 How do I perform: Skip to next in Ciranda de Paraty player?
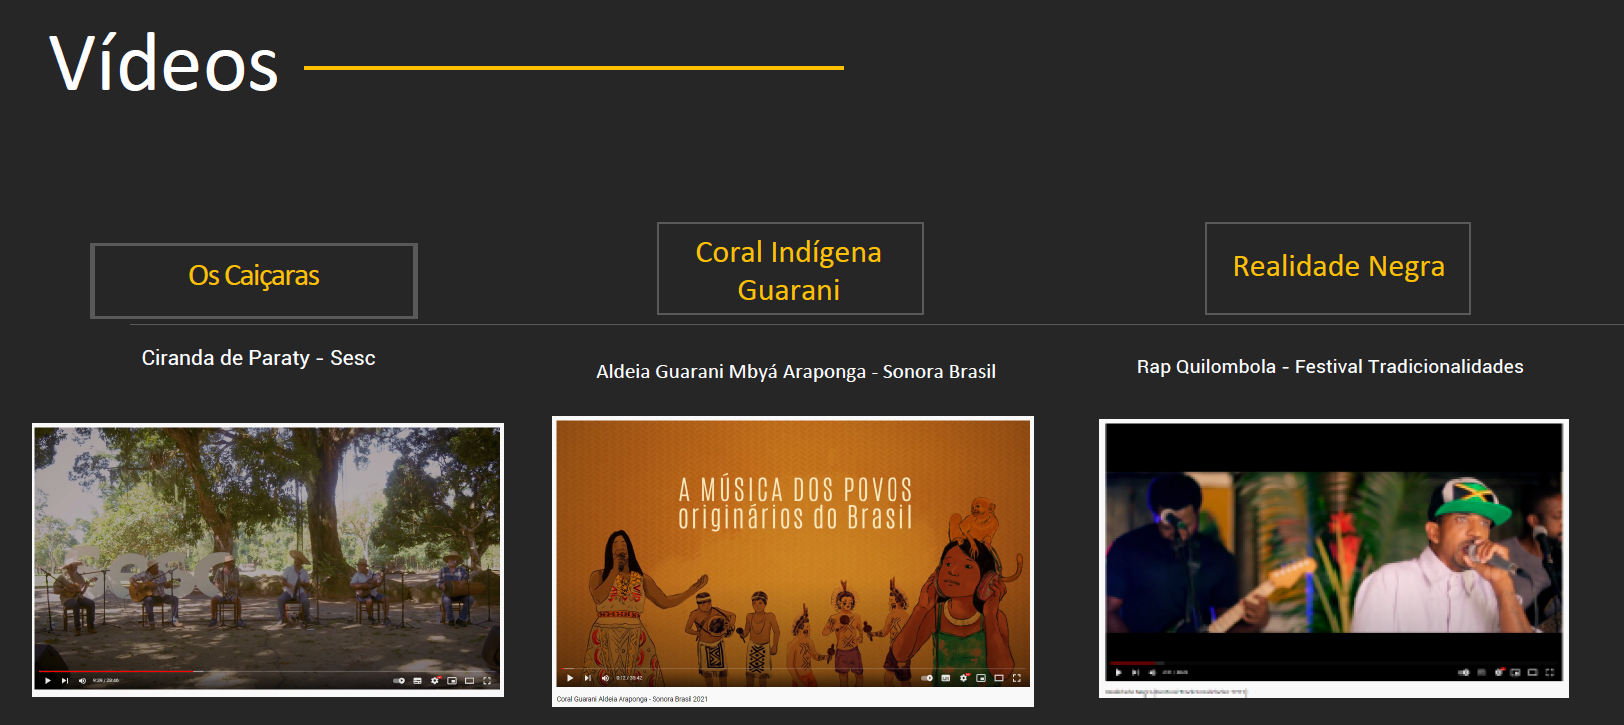coord(65,680)
